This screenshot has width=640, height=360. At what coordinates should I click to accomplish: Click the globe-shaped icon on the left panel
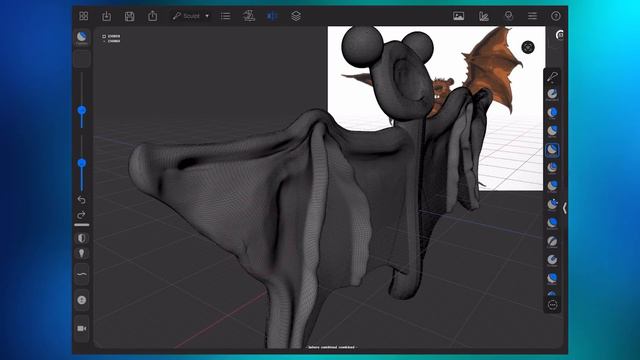82,300
